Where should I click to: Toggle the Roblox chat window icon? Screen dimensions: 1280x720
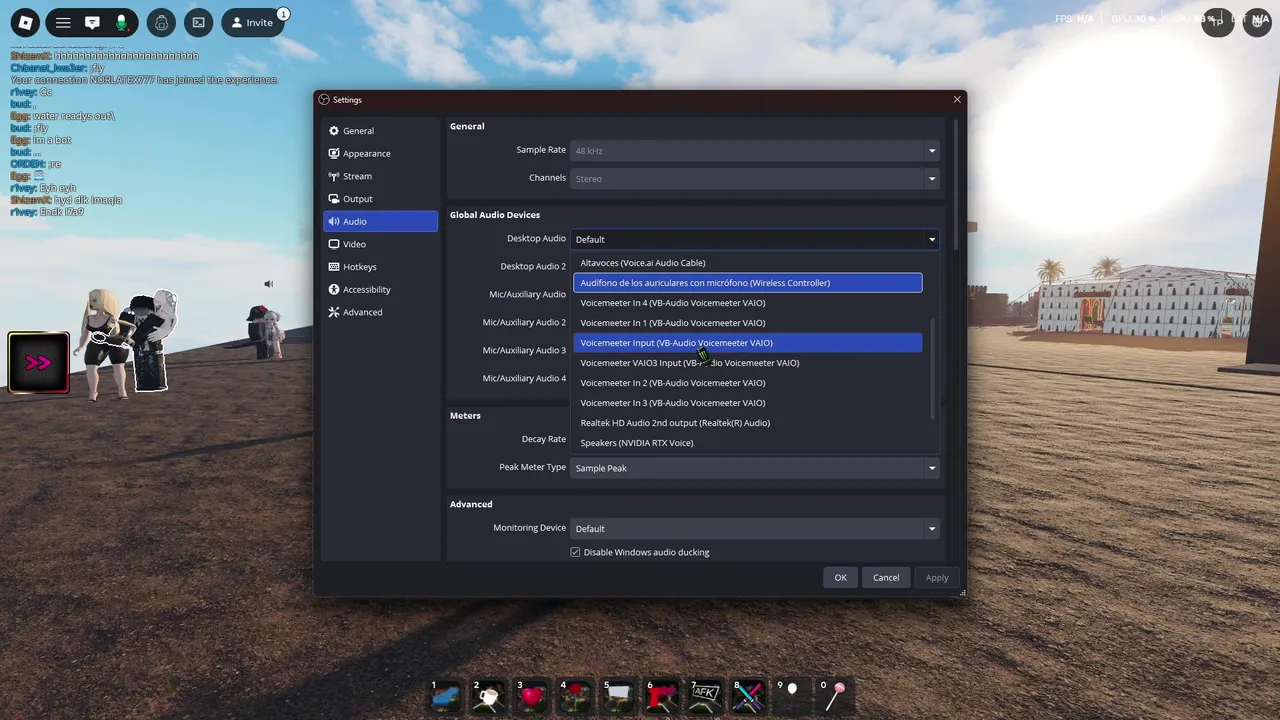point(92,22)
